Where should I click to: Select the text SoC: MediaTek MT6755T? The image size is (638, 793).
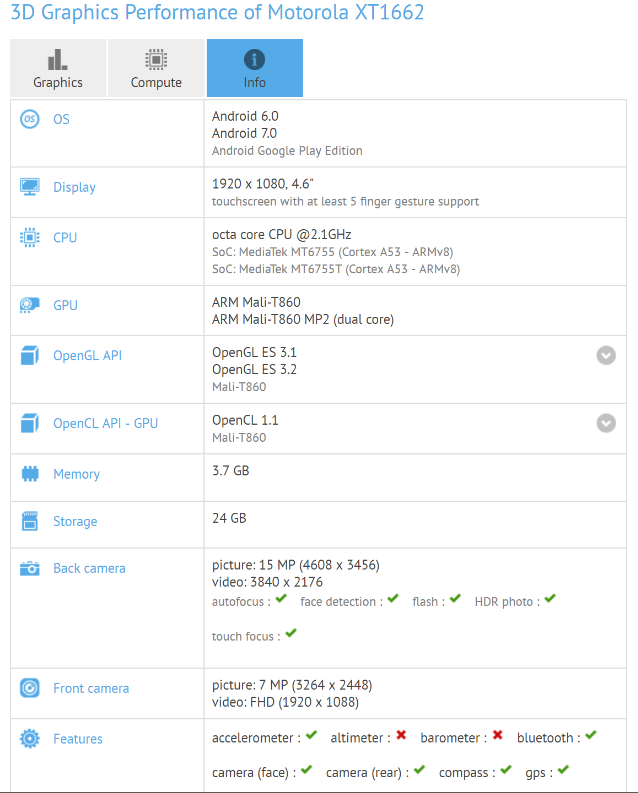point(277,269)
